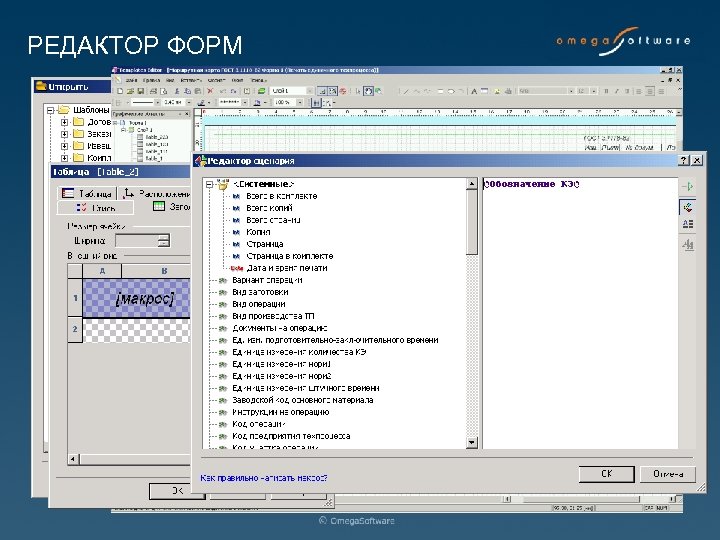Click 'Ширина' stepper arrows in table dialog
This screenshot has height=540, width=720.
(x=163, y=240)
